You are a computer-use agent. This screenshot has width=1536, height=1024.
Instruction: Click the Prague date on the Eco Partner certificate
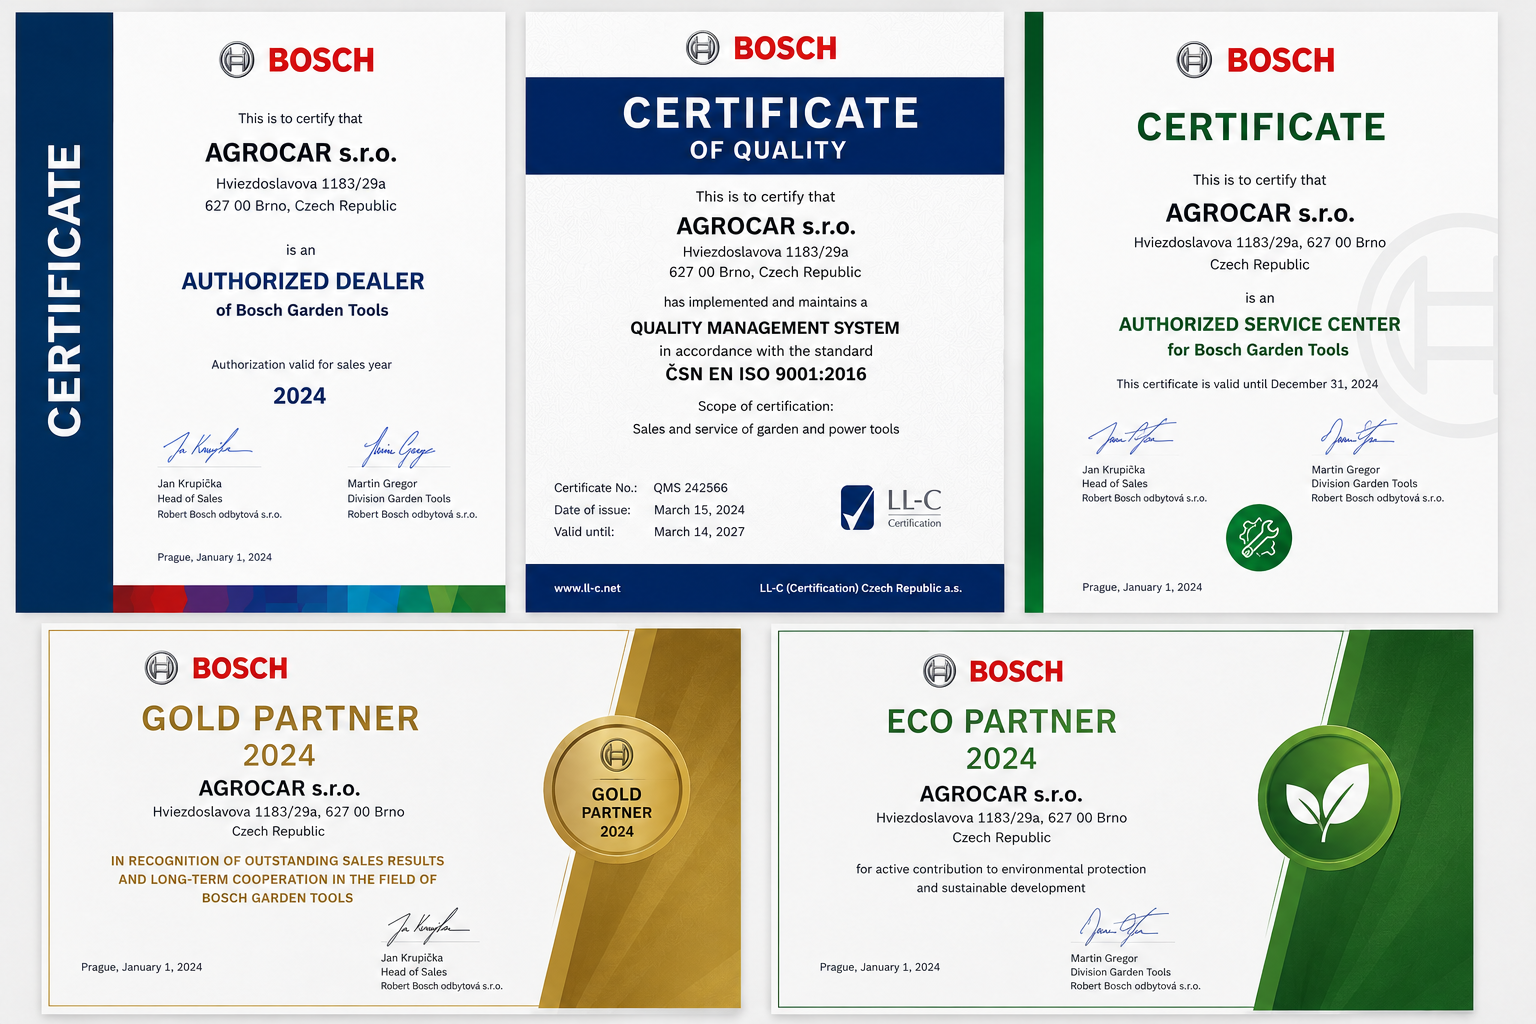[x=880, y=967]
